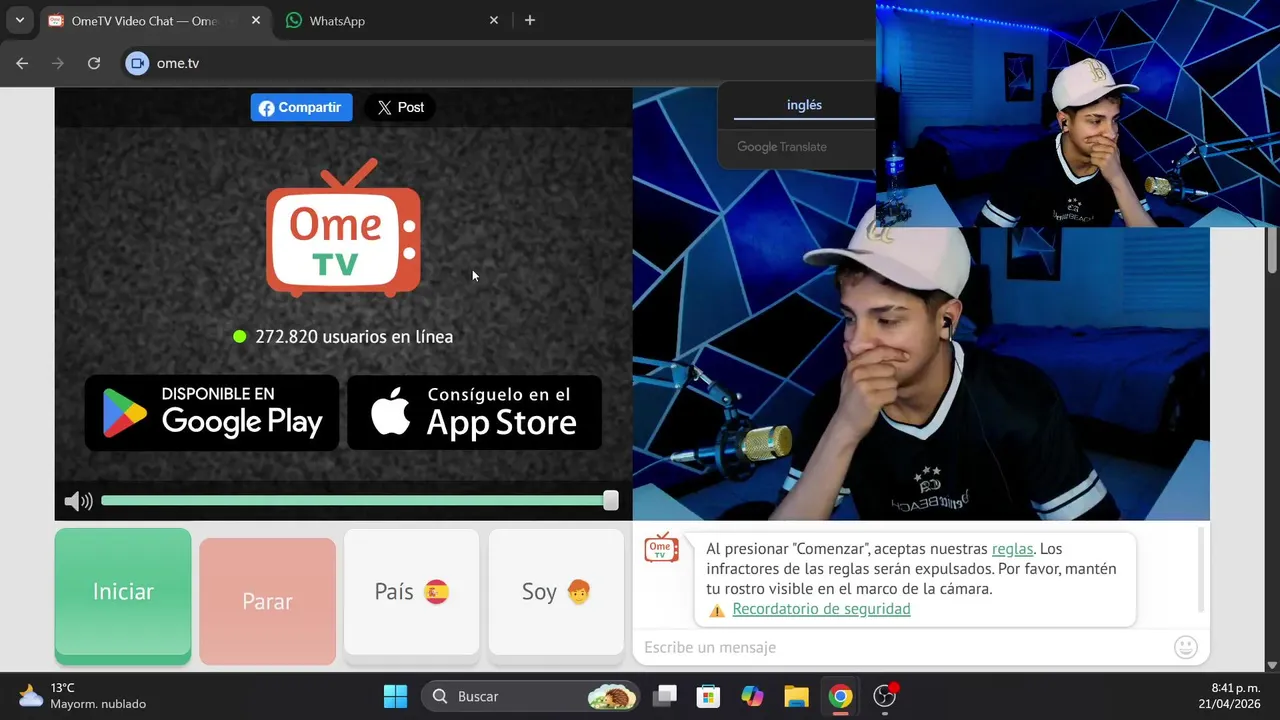Open the tab search dropdown arrow
Viewport: 1280px width, 720px height.
(x=19, y=20)
